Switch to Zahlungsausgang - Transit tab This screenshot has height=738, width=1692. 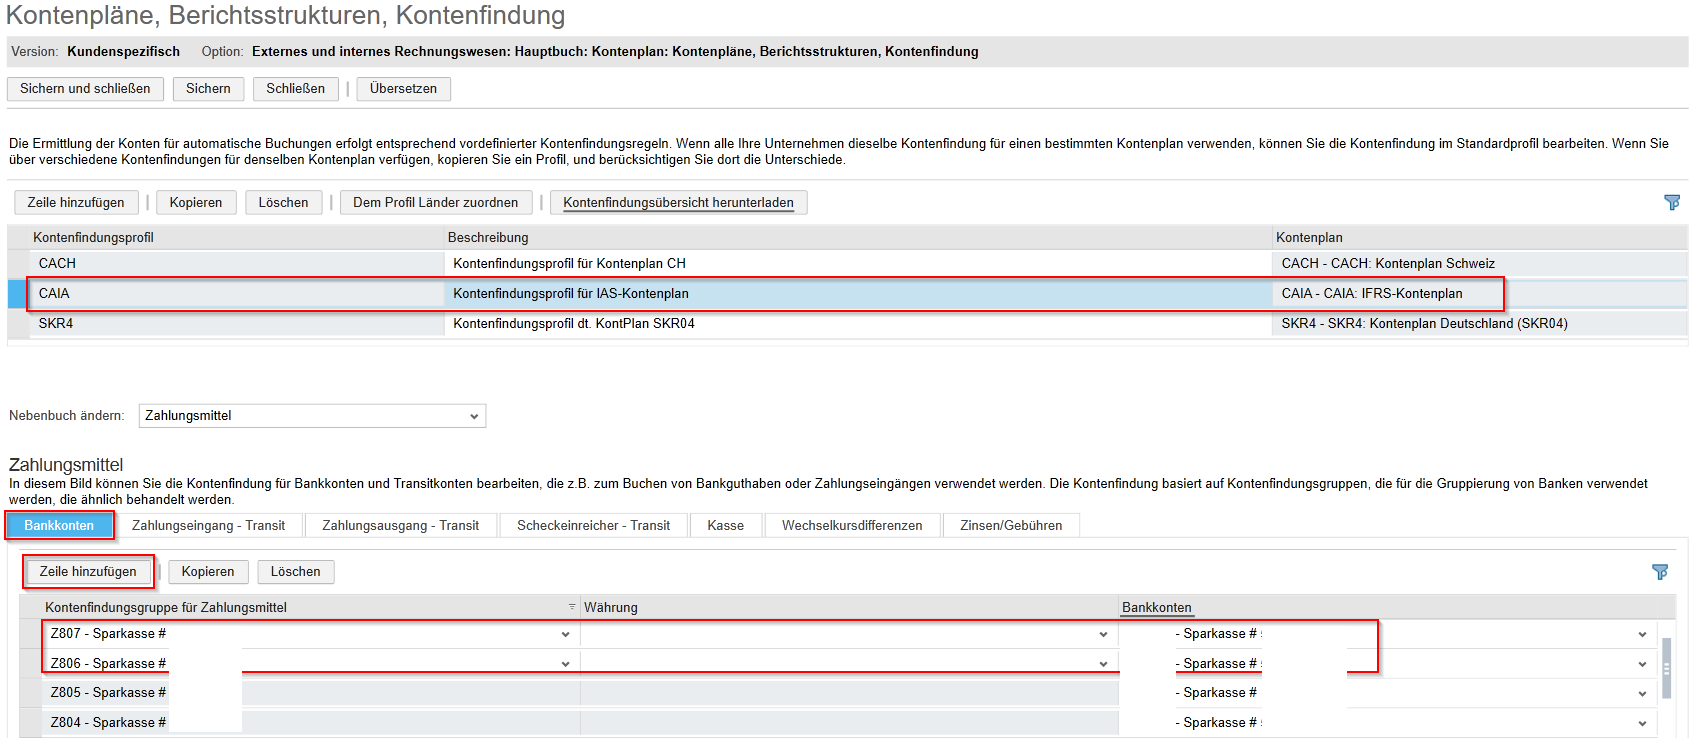click(400, 526)
